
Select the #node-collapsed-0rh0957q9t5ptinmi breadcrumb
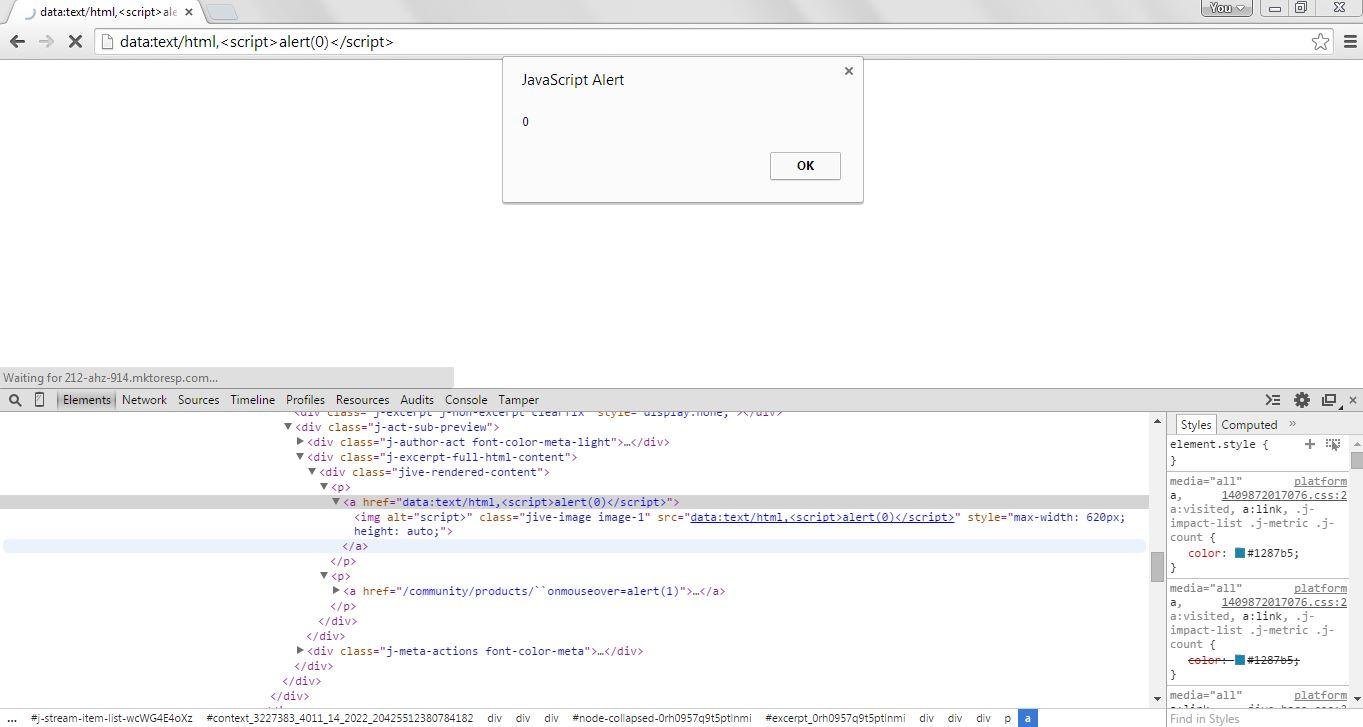pyautogui.click(x=662, y=718)
